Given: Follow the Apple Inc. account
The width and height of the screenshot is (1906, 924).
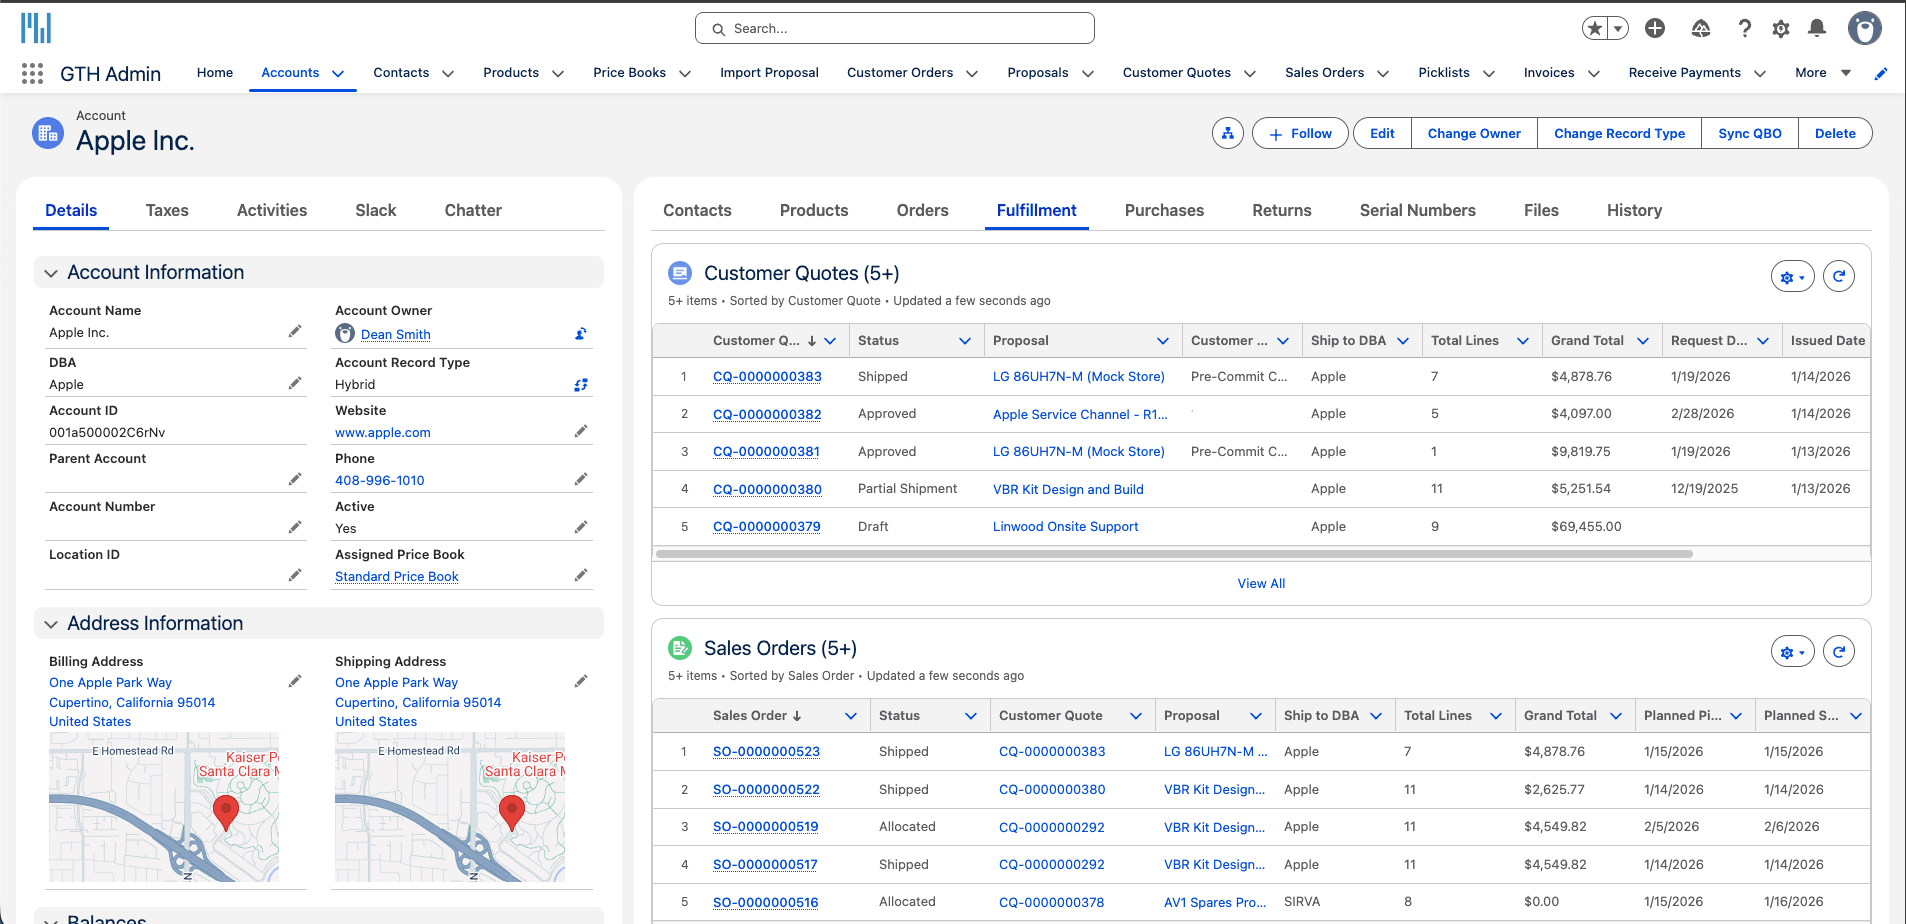Looking at the screenshot, I should [x=1300, y=133].
